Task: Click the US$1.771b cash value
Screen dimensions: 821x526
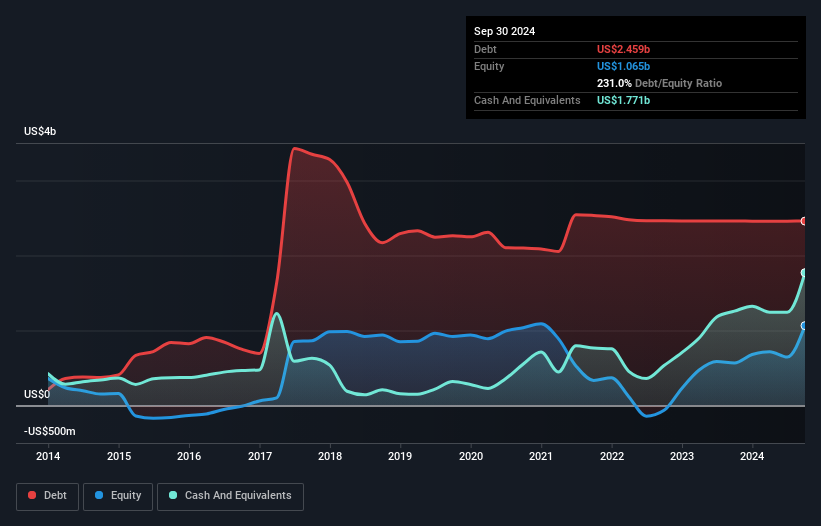Action: (x=623, y=100)
